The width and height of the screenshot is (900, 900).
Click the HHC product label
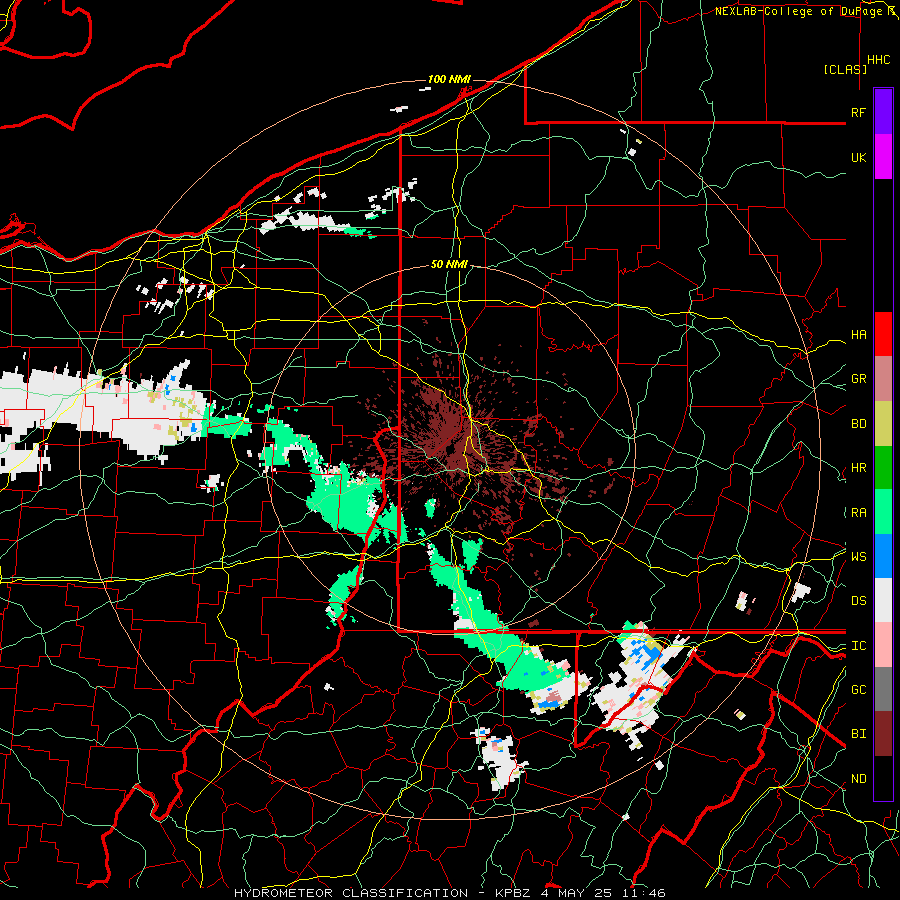click(879, 60)
